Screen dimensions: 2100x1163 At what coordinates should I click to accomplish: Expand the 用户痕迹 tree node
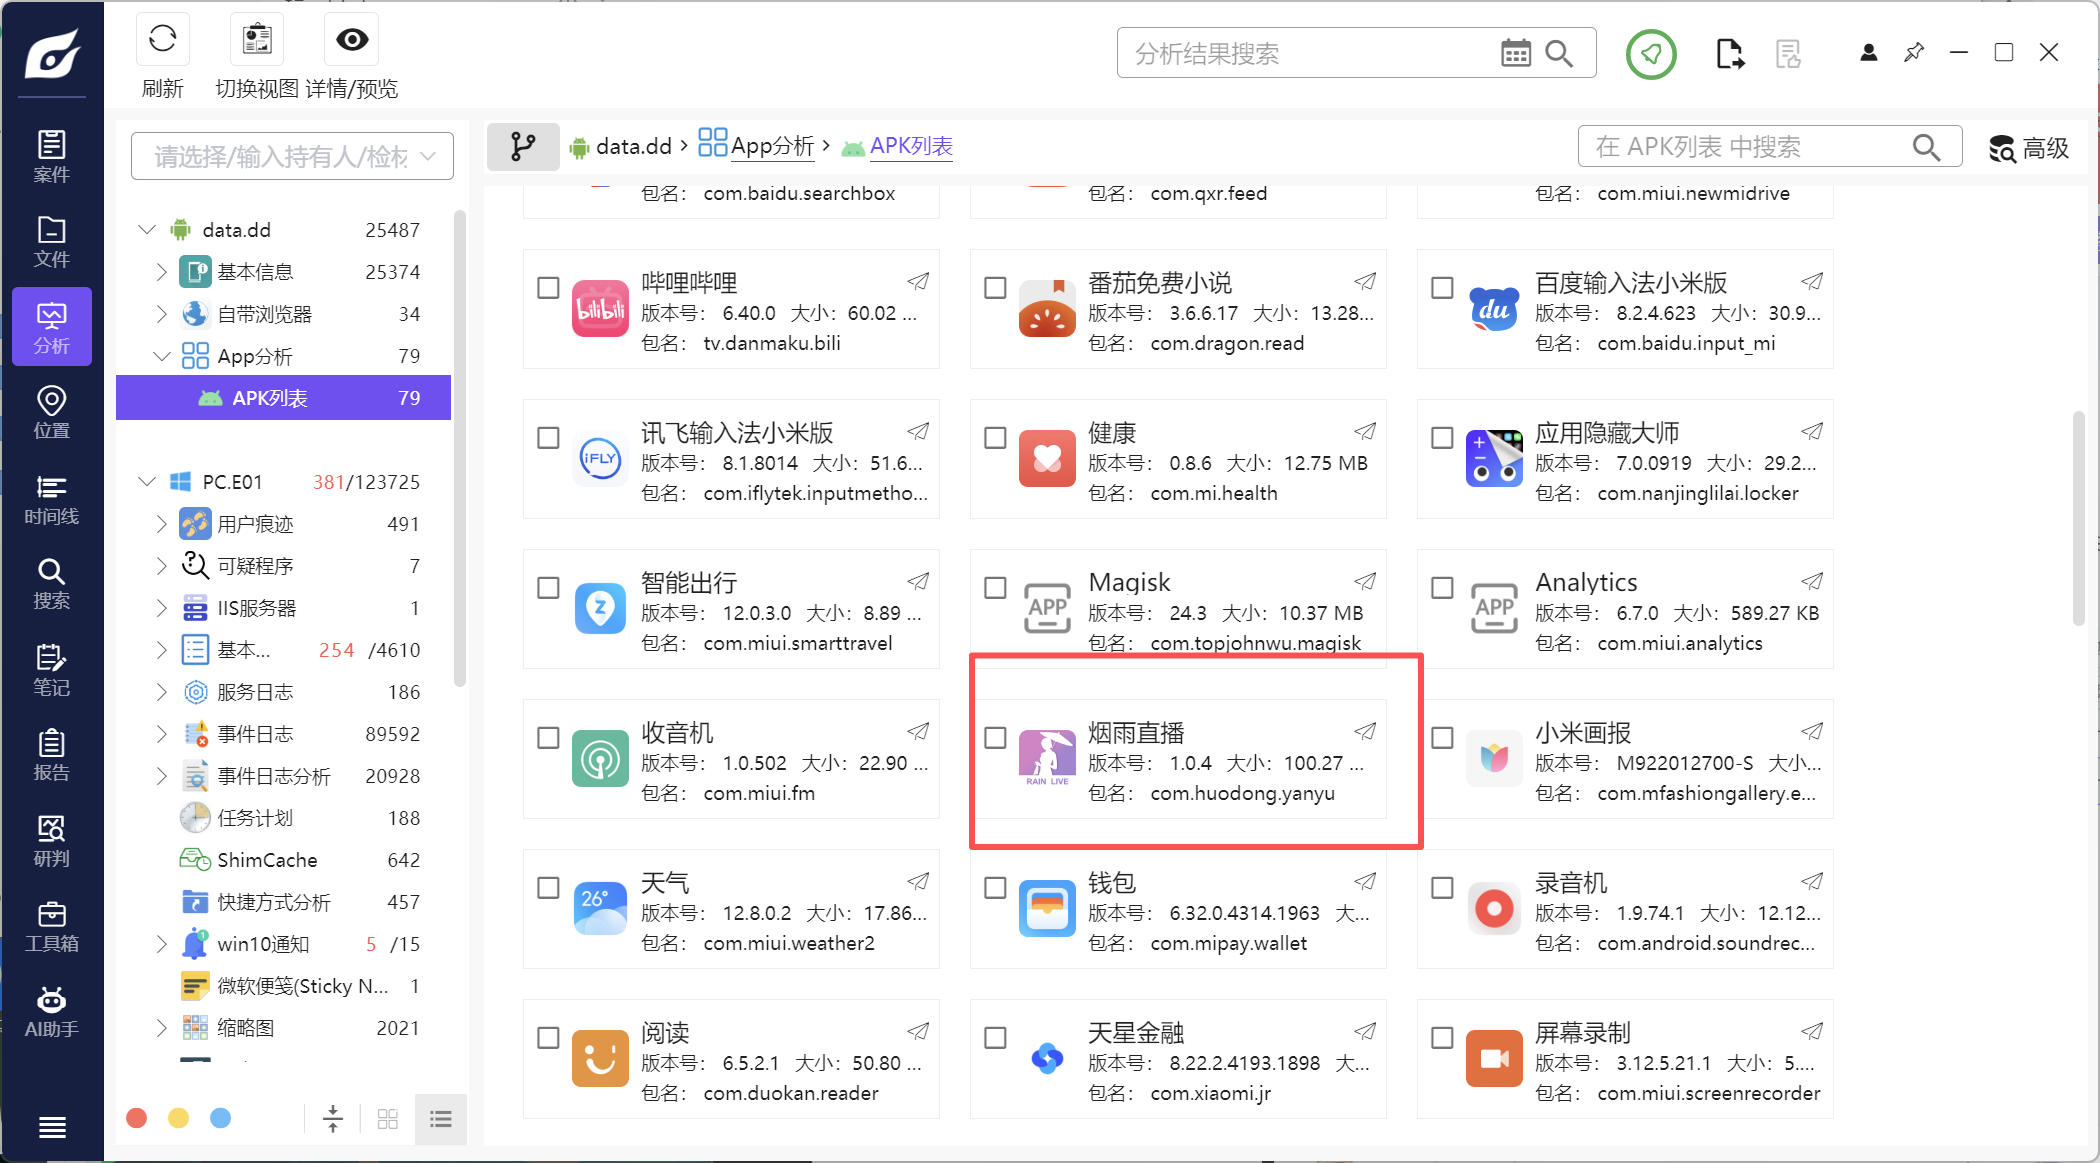[161, 524]
